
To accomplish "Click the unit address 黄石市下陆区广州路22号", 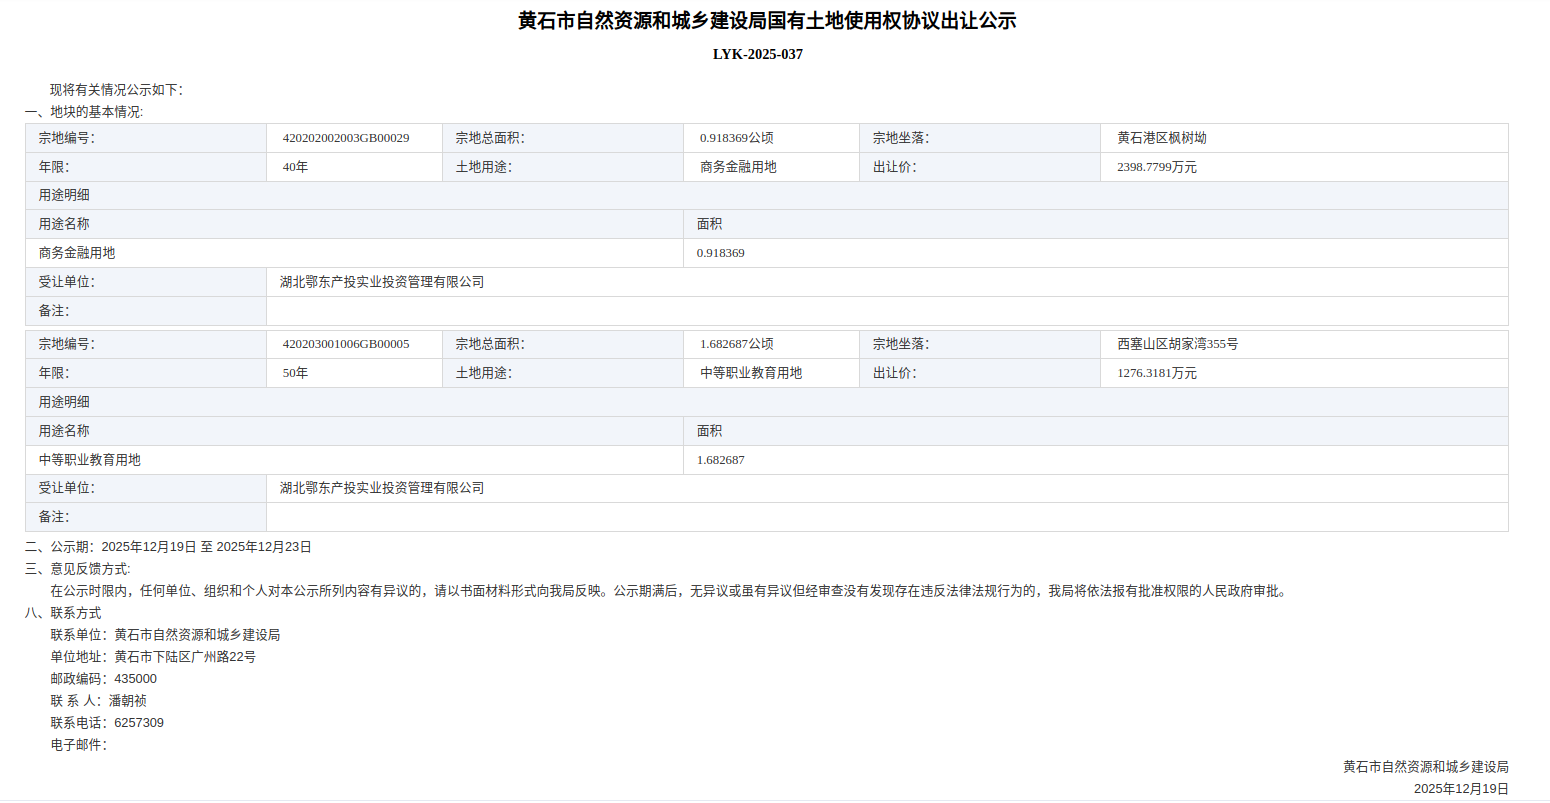I will 185,657.
